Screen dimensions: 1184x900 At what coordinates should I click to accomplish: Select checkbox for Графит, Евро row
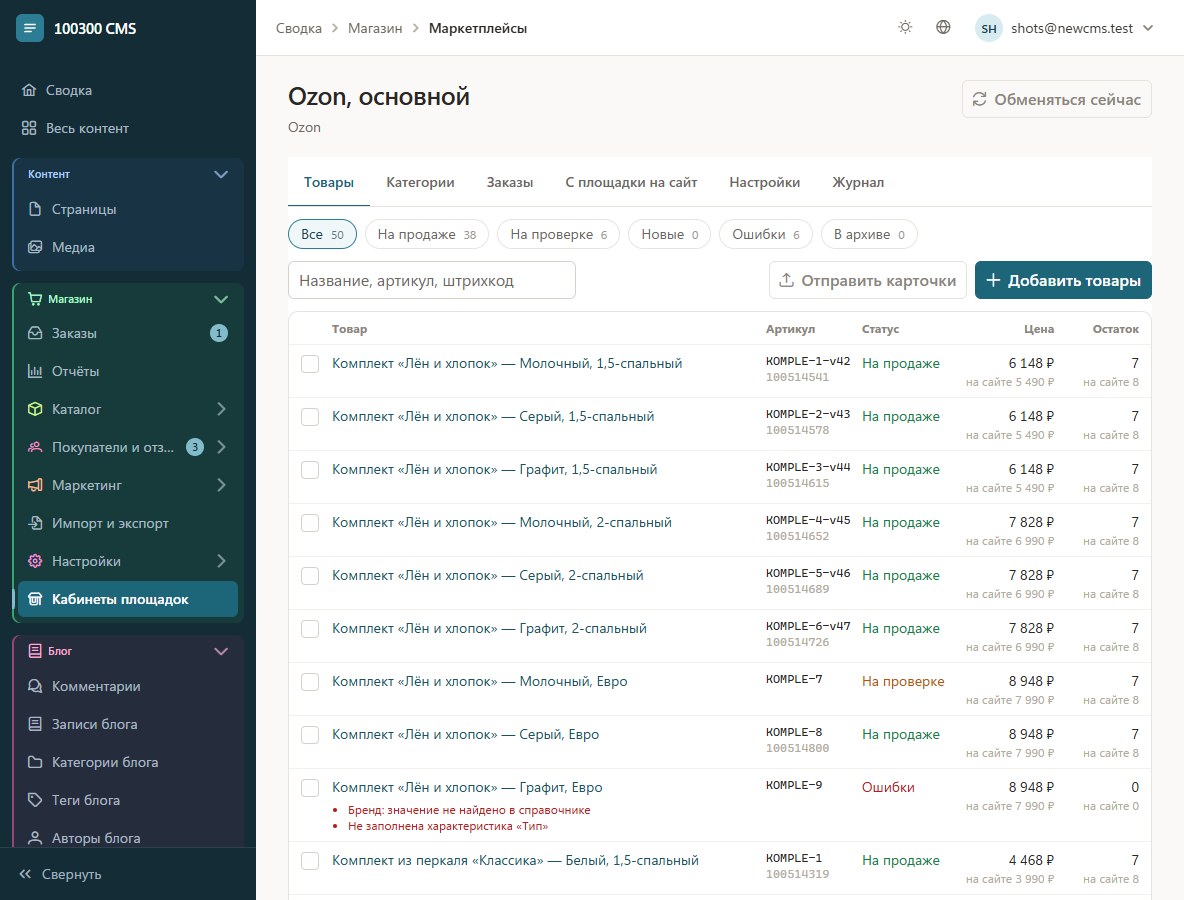point(310,788)
